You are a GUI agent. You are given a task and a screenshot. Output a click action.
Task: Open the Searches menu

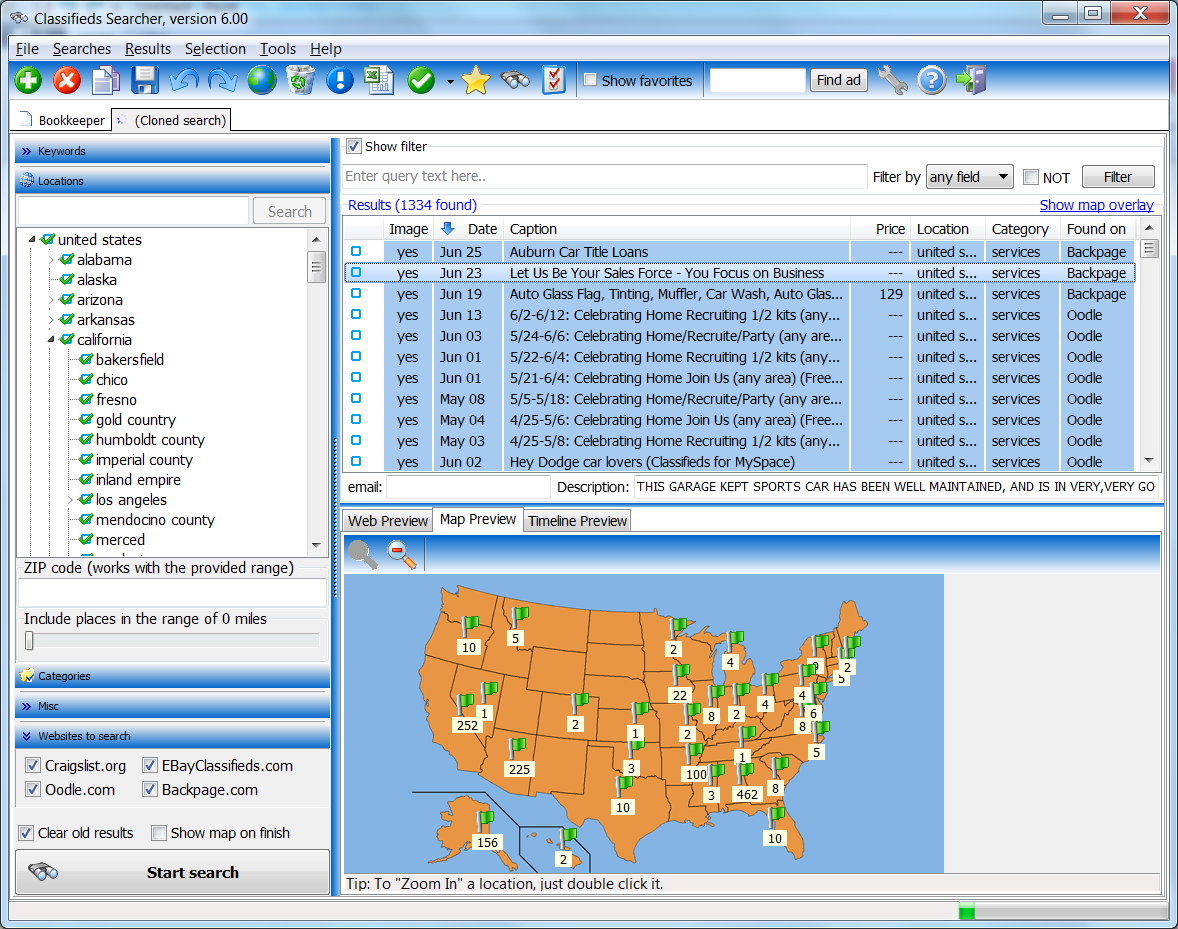pyautogui.click(x=82, y=48)
